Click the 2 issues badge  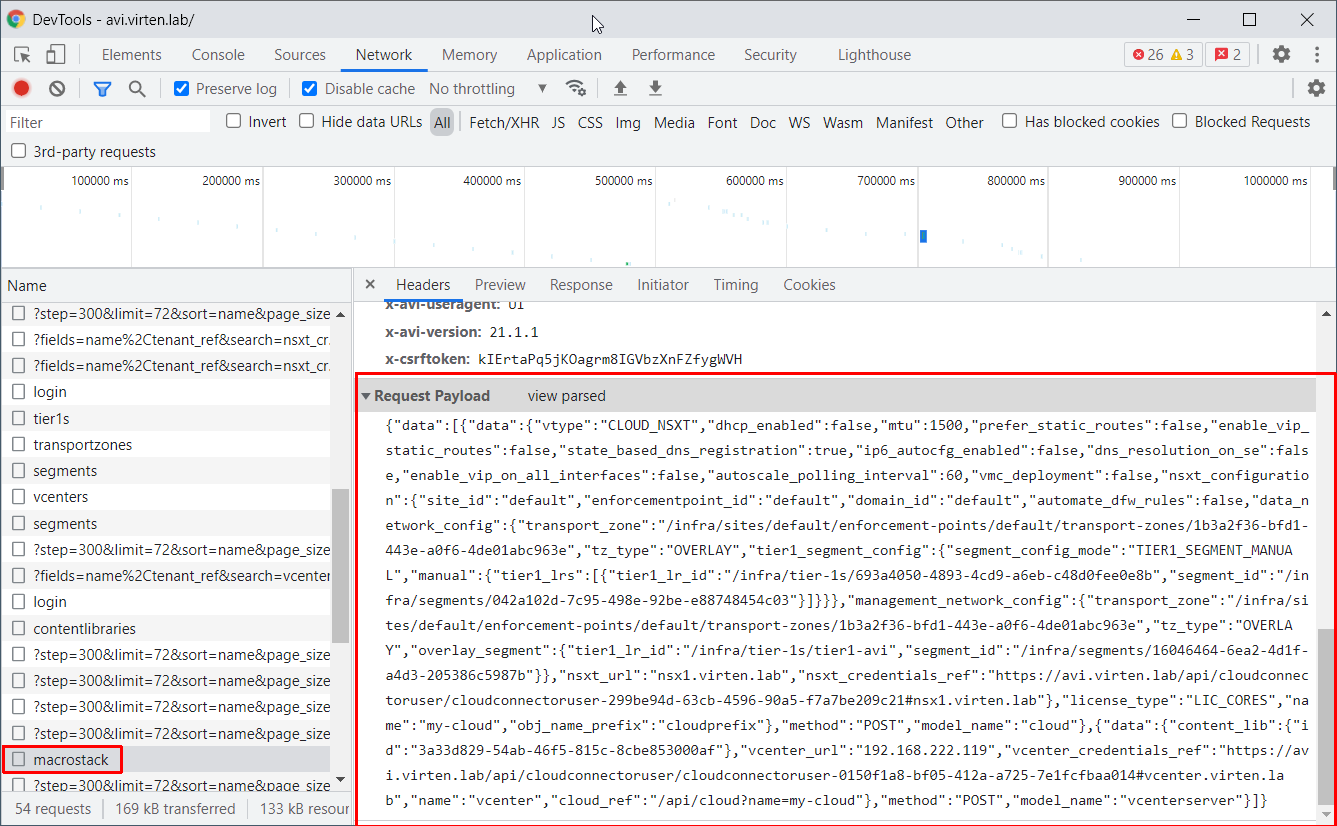(x=1228, y=55)
